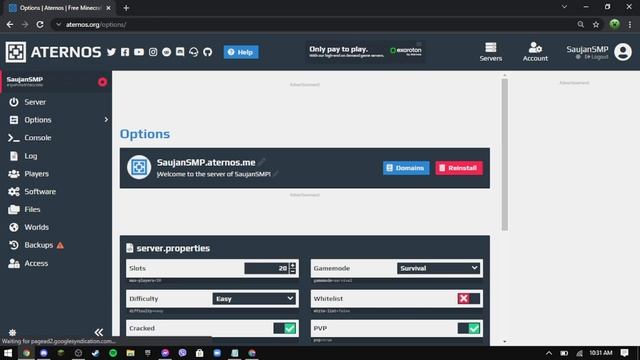The width and height of the screenshot is (640, 360).
Task: Open the Servers page in header
Action: click(491, 52)
